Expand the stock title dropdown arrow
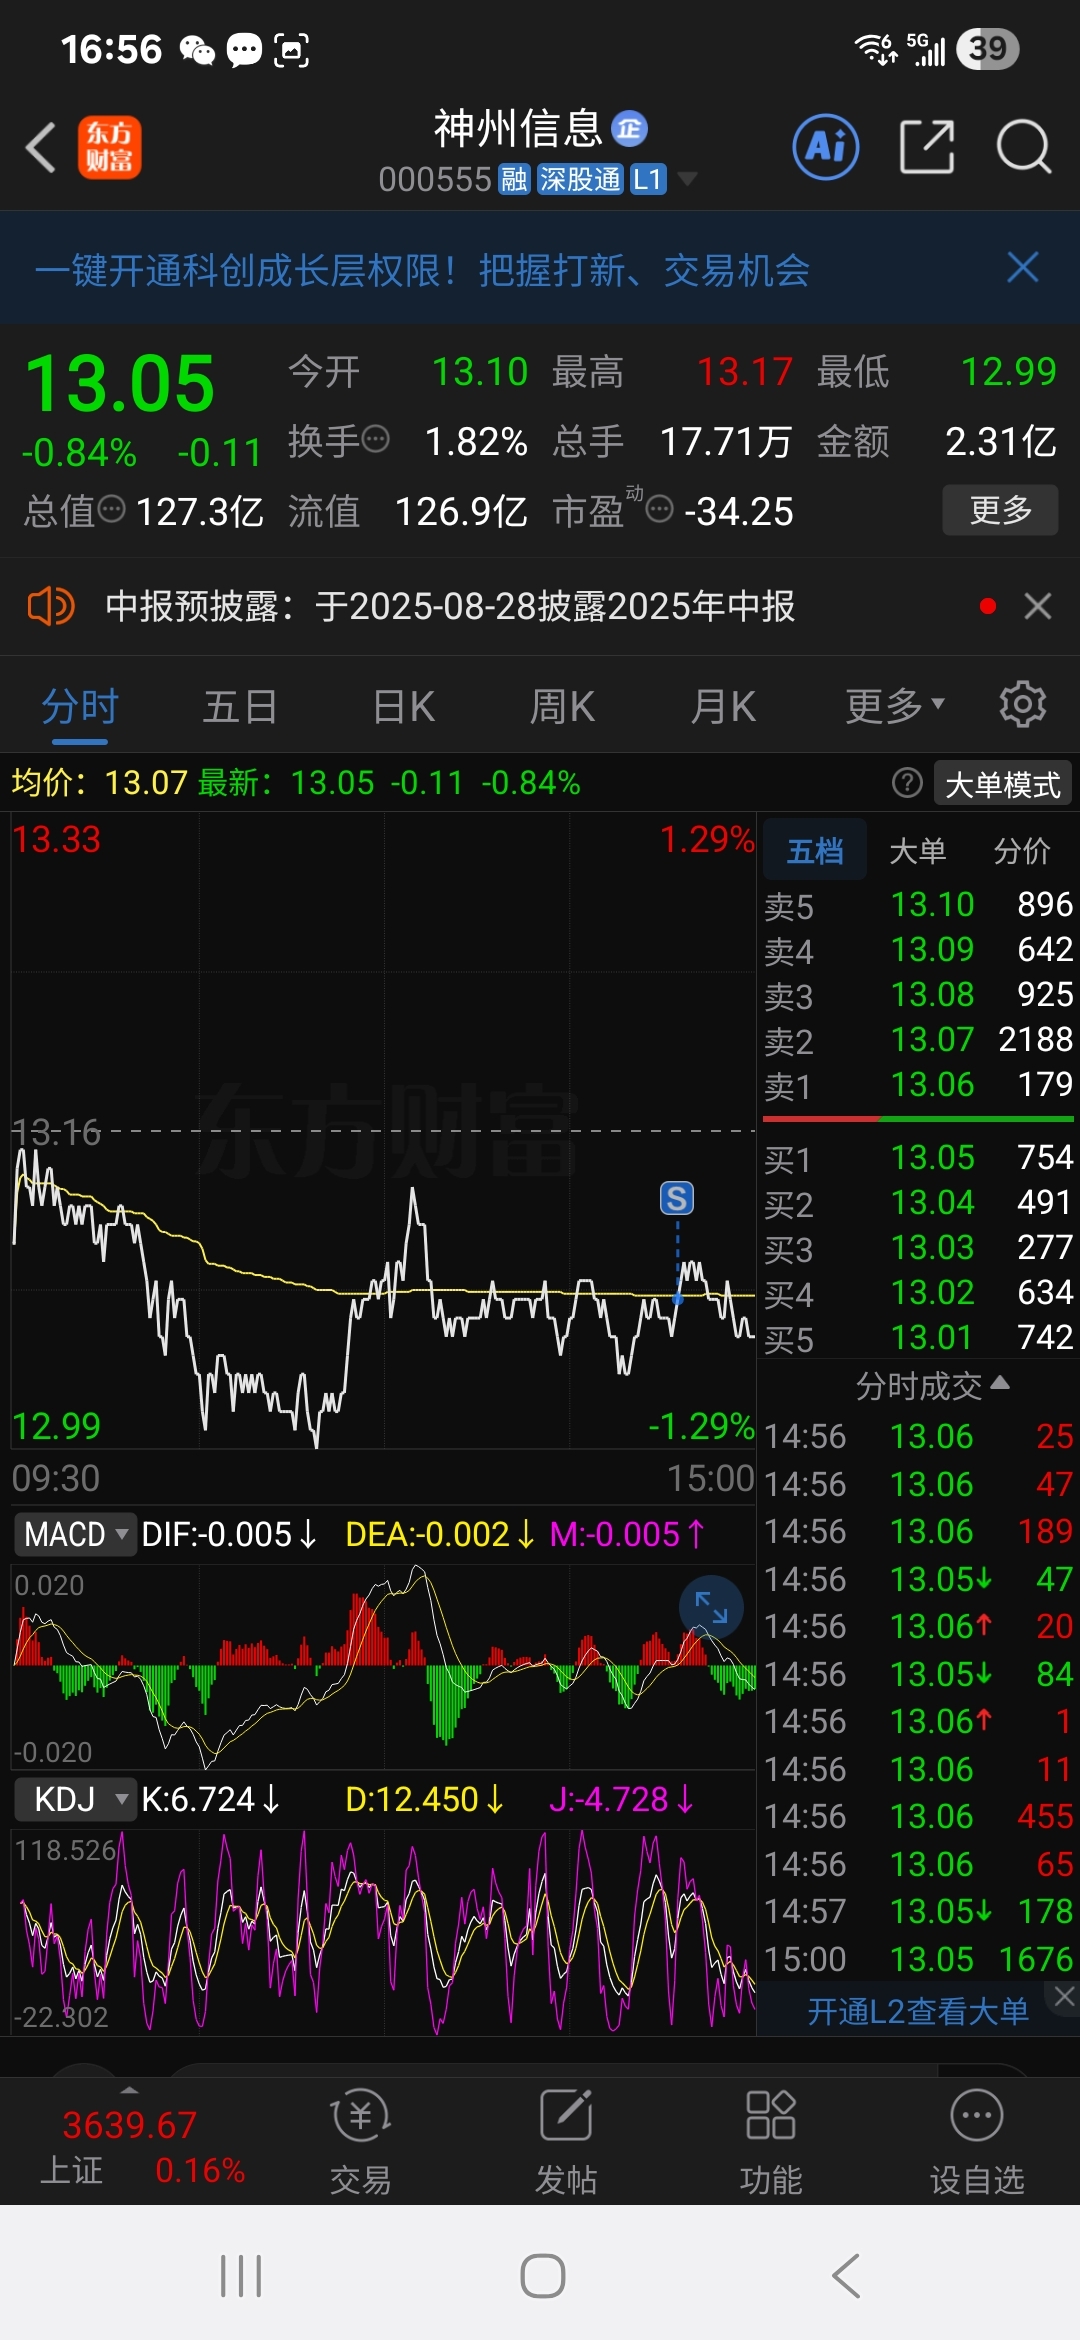Viewport: 1080px width, 2340px height. (687, 180)
